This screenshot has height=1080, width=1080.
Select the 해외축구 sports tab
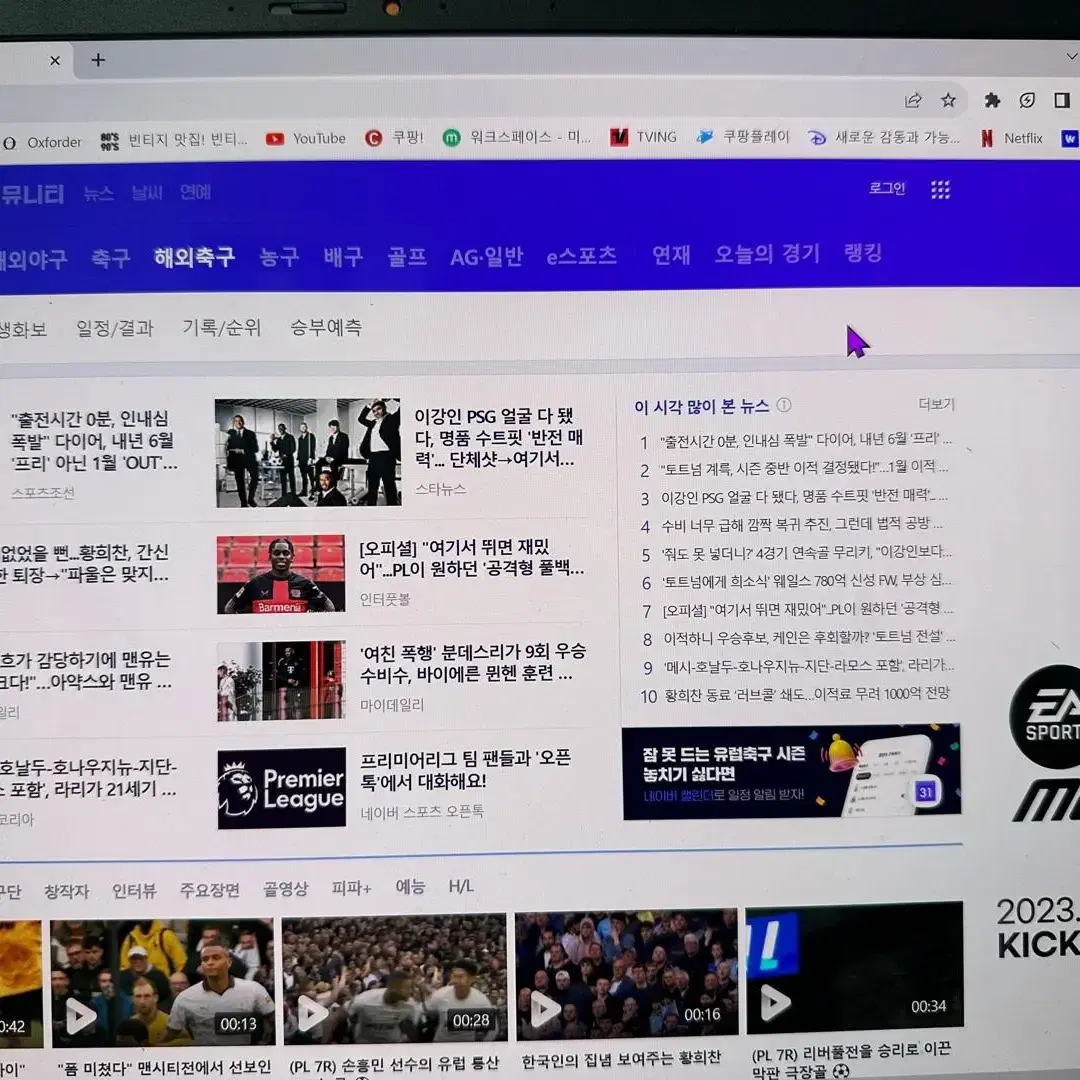[194, 257]
